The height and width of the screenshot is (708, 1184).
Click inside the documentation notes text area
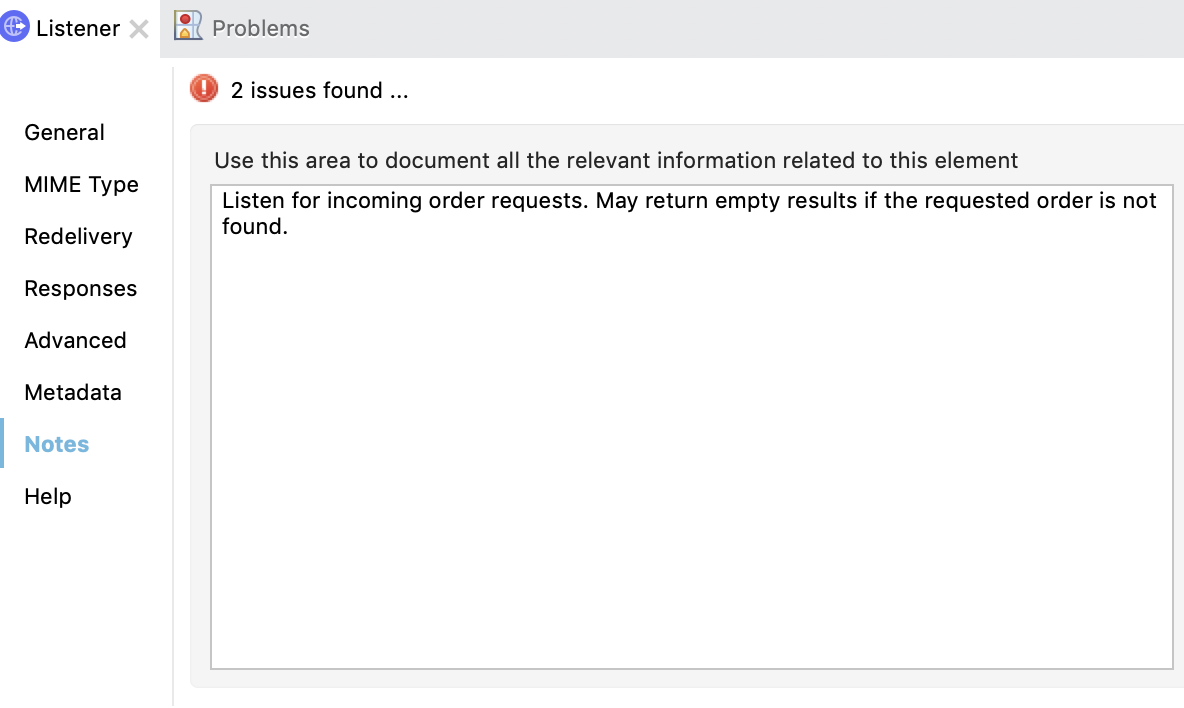(690, 430)
